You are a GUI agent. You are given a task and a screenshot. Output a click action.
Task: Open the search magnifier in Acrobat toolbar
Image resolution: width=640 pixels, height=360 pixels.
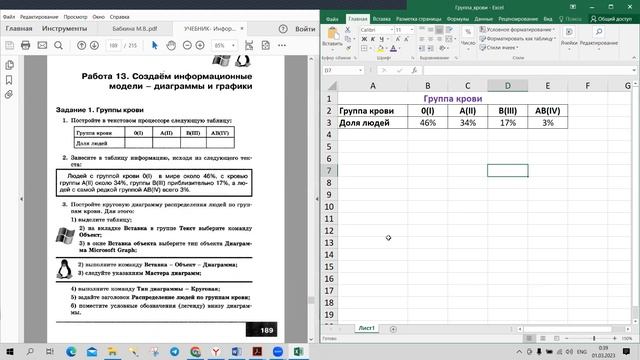(x=58, y=45)
